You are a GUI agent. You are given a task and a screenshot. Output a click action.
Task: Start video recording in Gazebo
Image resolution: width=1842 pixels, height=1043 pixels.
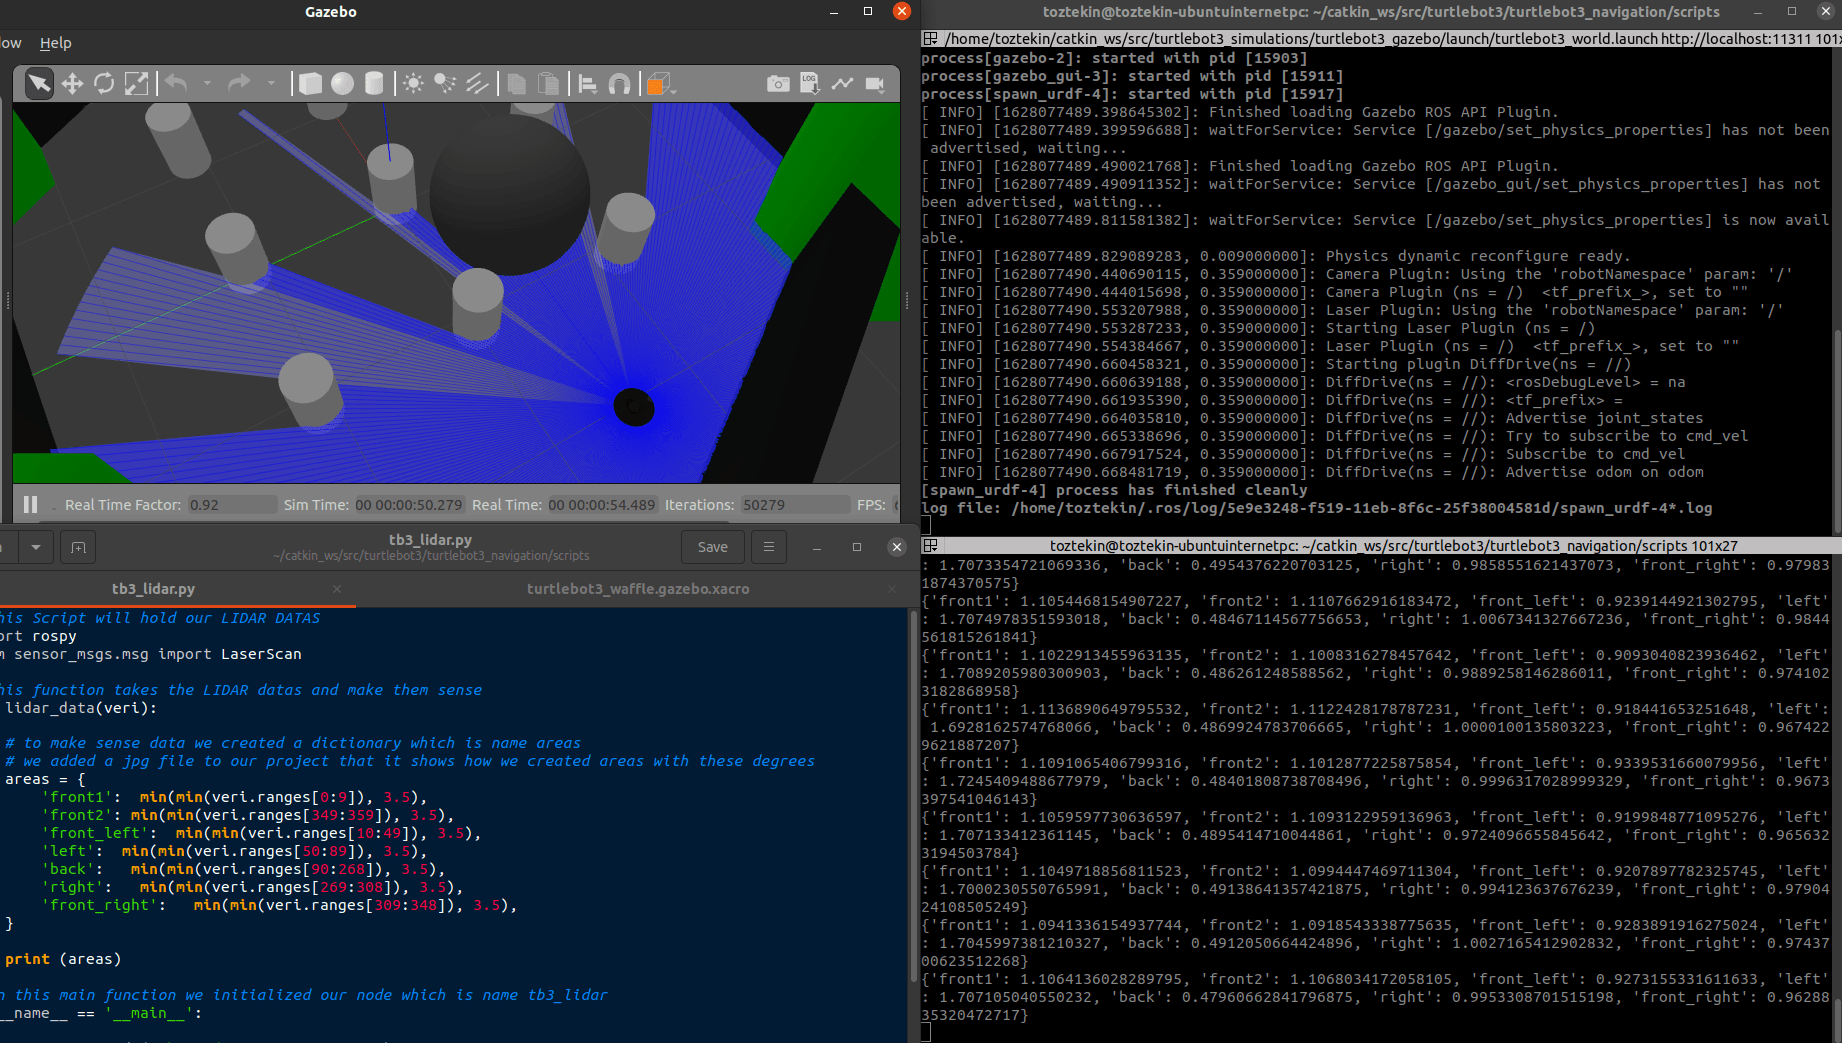point(876,84)
